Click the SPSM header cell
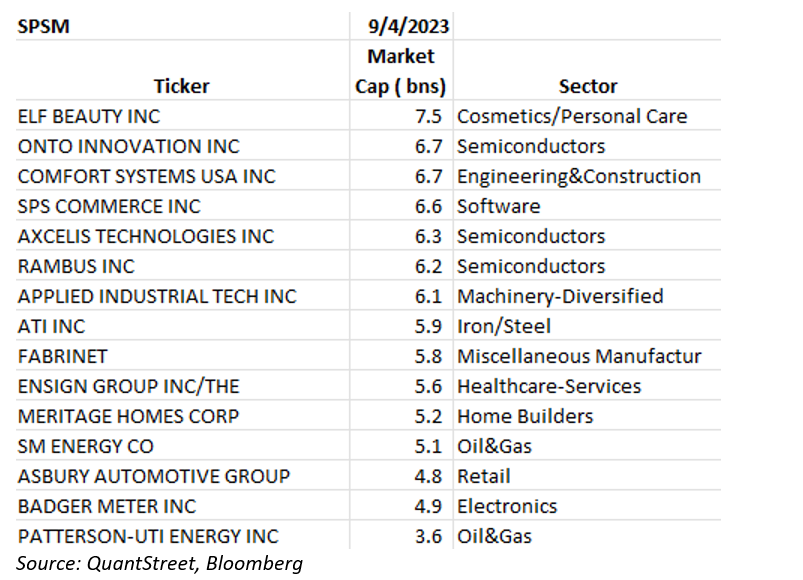The image size is (803, 580). [42, 24]
